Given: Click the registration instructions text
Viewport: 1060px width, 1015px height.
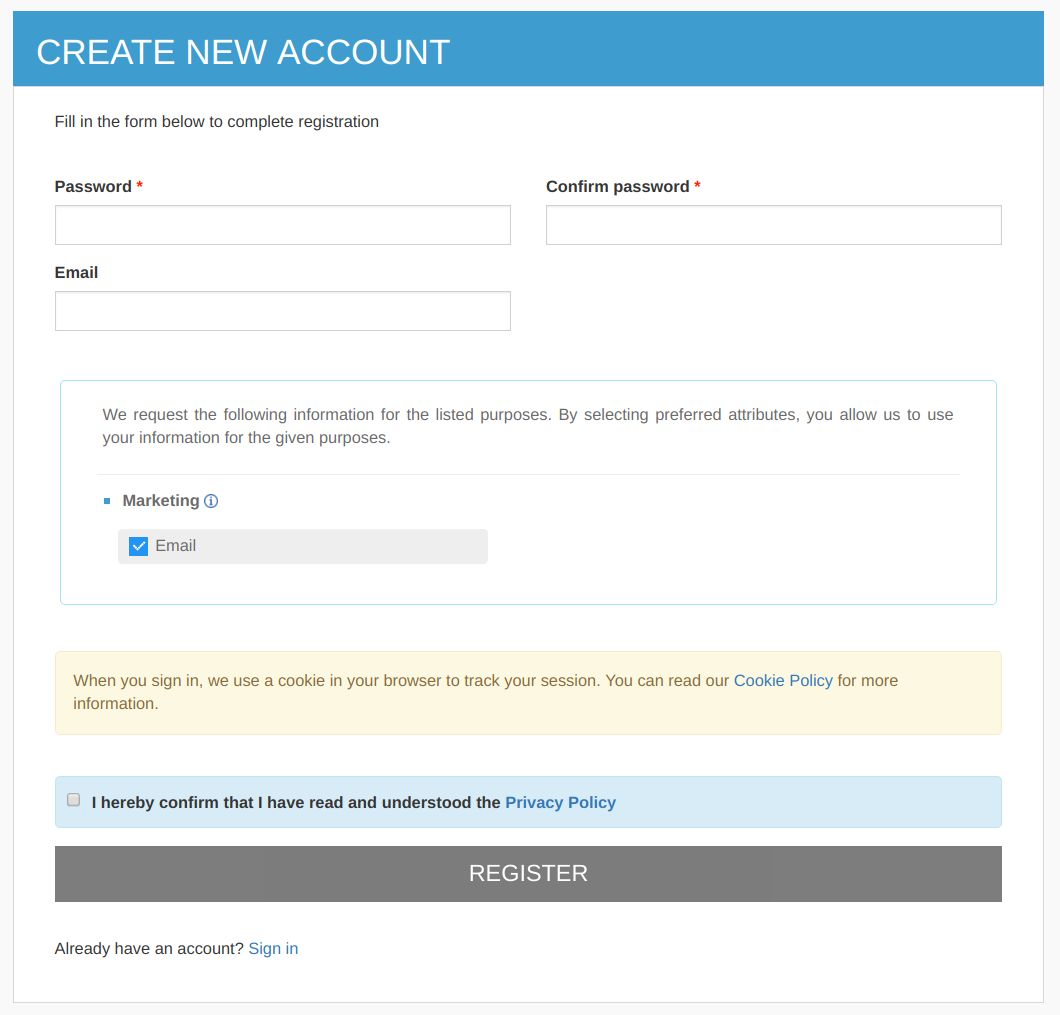Looking at the screenshot, I should point(216,121).
